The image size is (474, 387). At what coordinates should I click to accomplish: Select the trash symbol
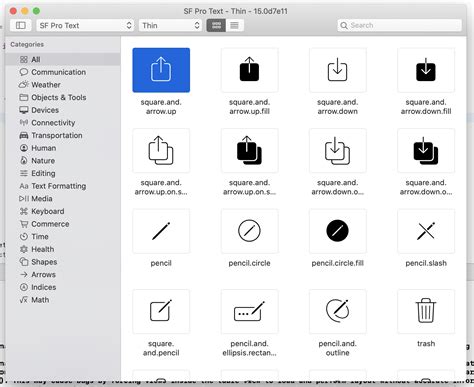click(x=426, y=311)
